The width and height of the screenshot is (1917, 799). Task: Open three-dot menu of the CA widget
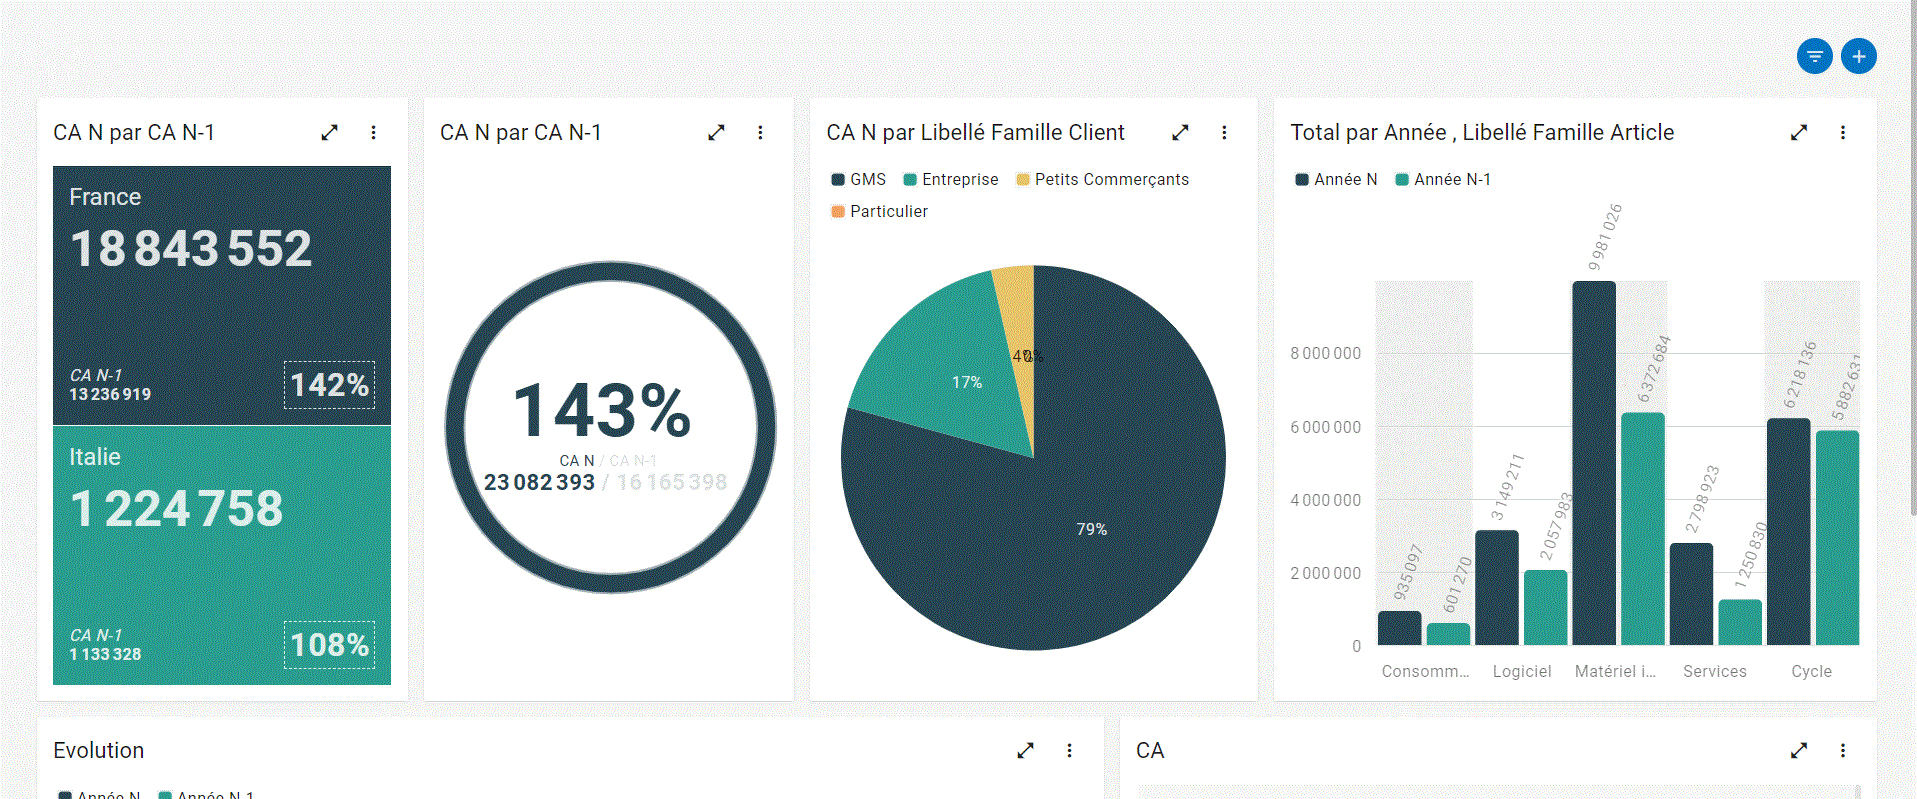click(1842, 750)
